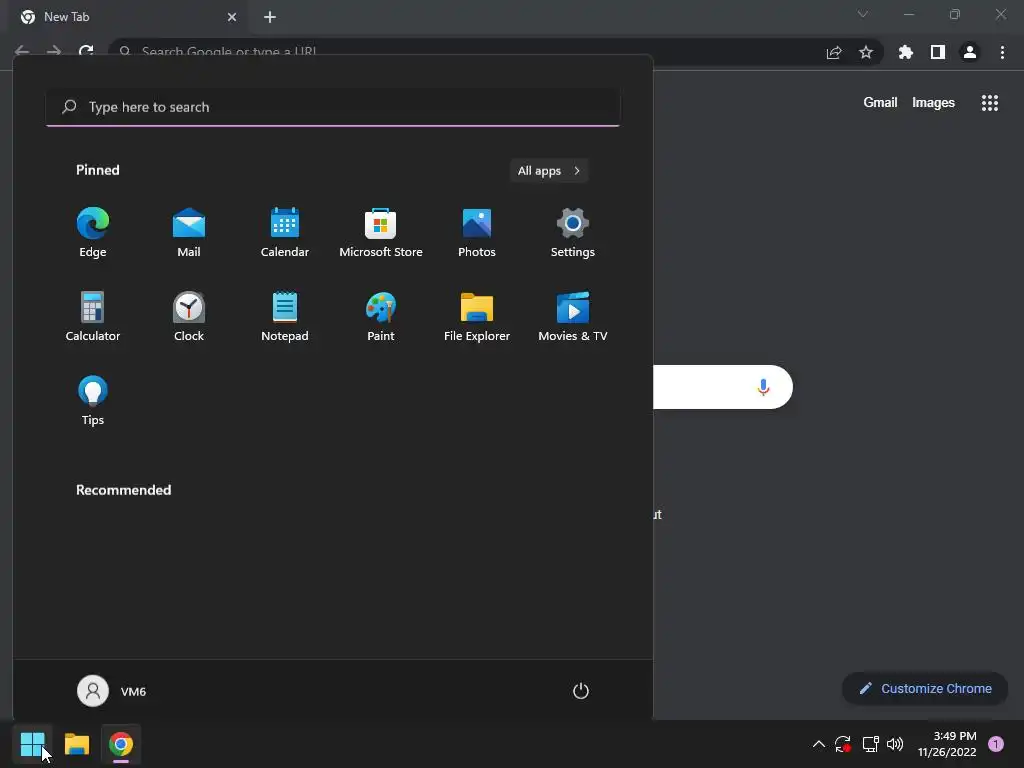Click the power button in Start menu

581,691
